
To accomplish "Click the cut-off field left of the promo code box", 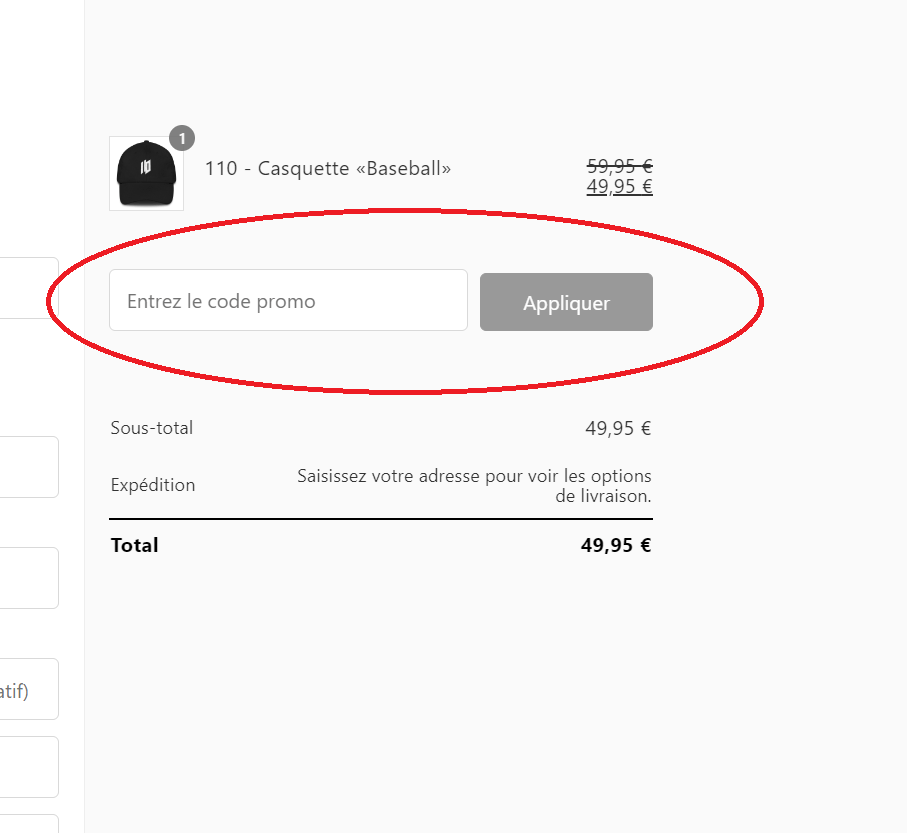I will click(x=28, y=288).
